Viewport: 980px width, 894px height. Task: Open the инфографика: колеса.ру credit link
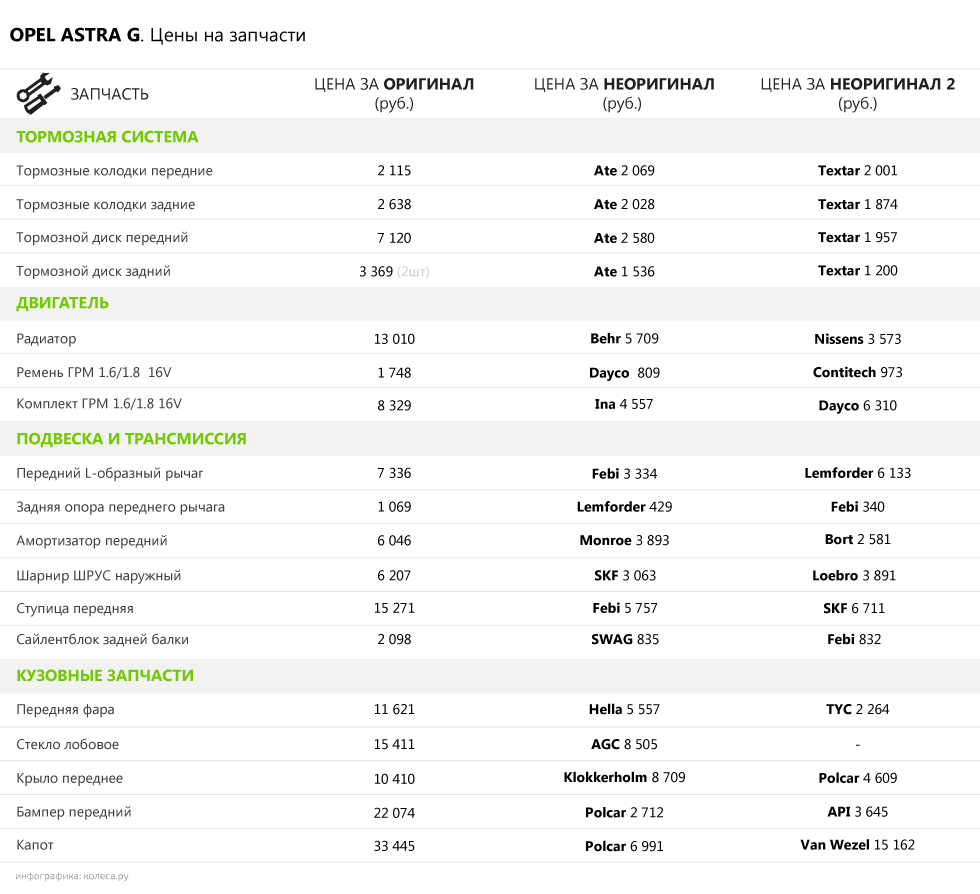(72, 876)
